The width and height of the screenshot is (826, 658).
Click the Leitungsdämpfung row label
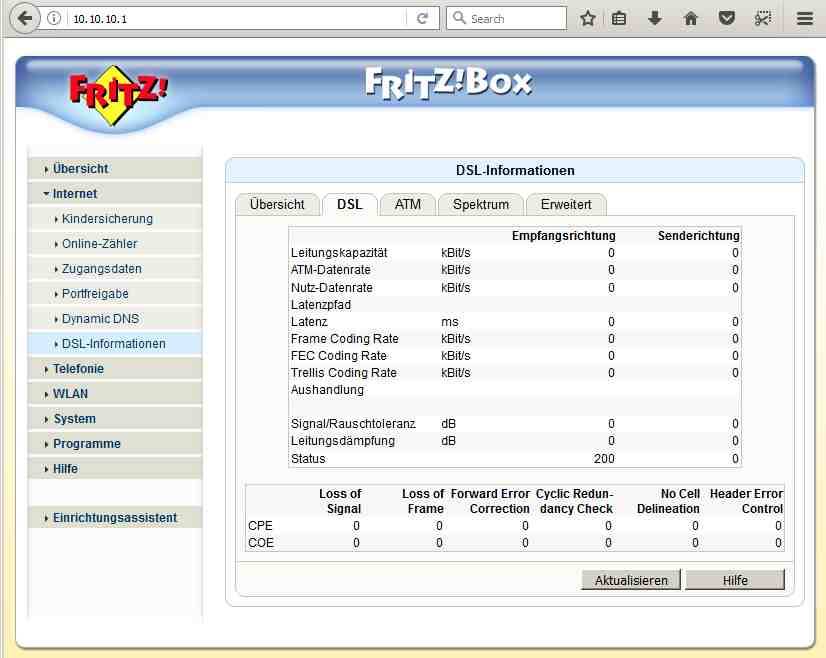(342, 440)
